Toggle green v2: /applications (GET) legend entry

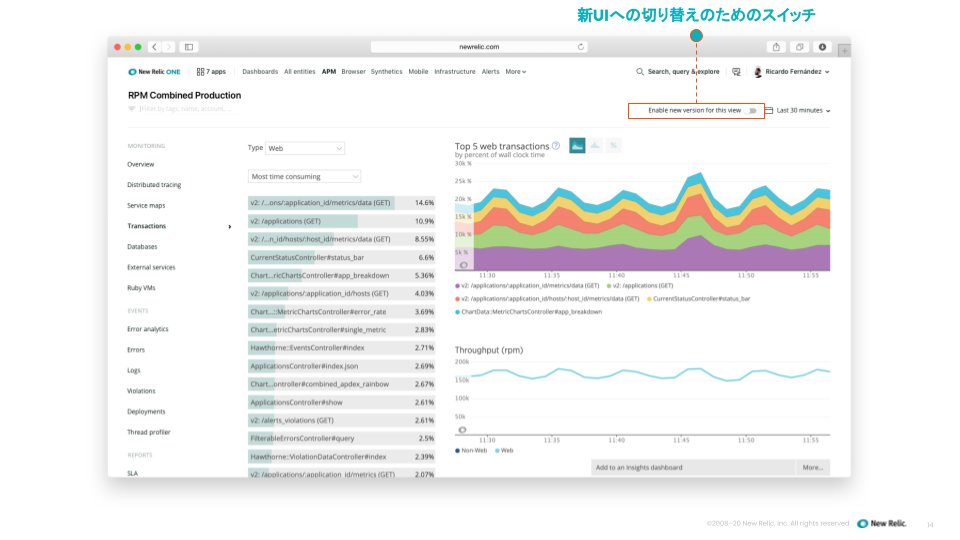pos(640,286)
